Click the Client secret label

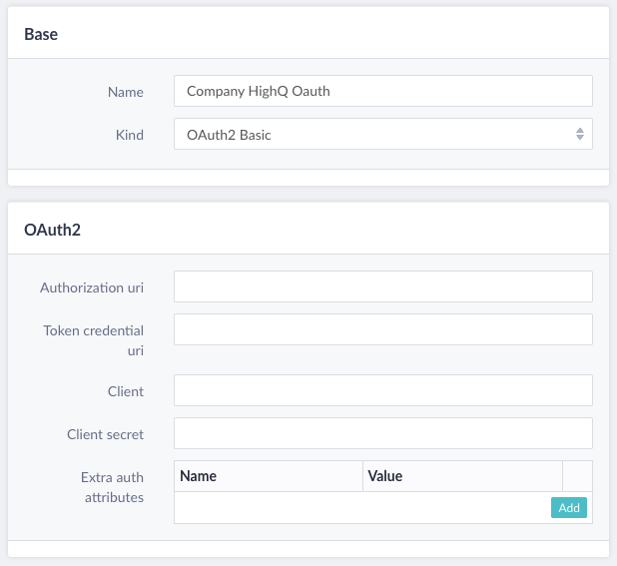tap(105, 435)
